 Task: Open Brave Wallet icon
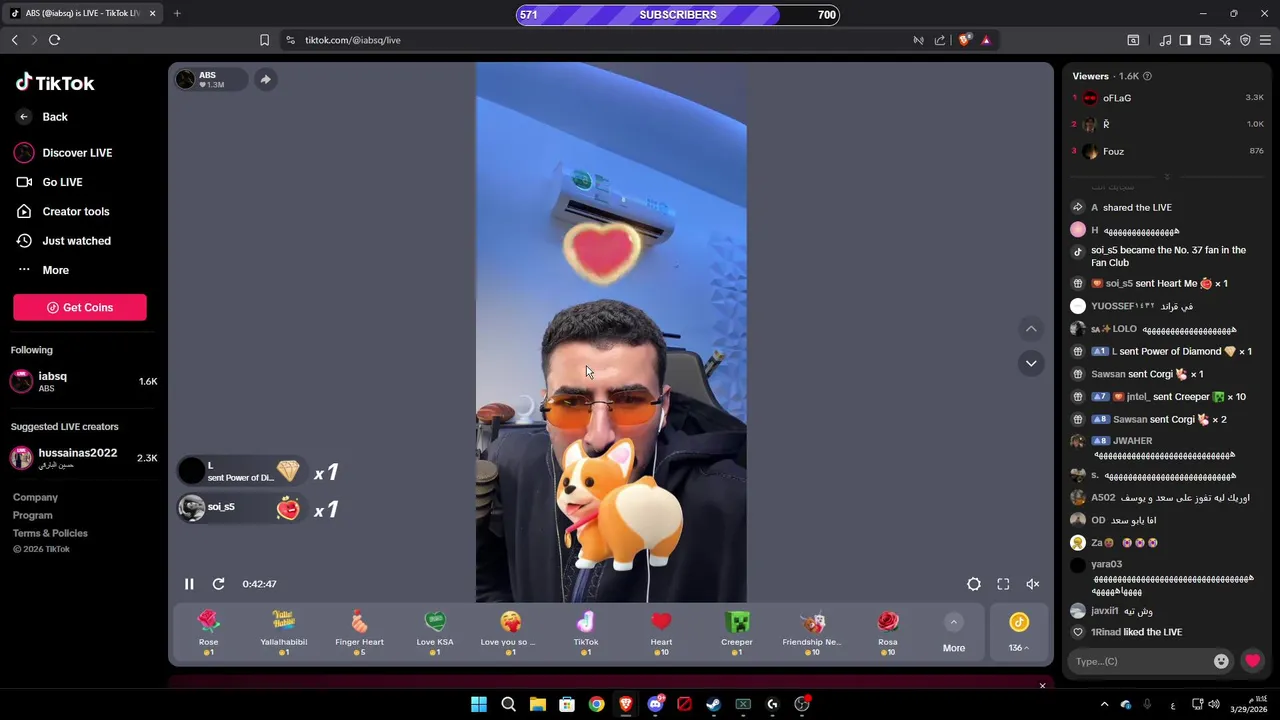pos(1205,40)
